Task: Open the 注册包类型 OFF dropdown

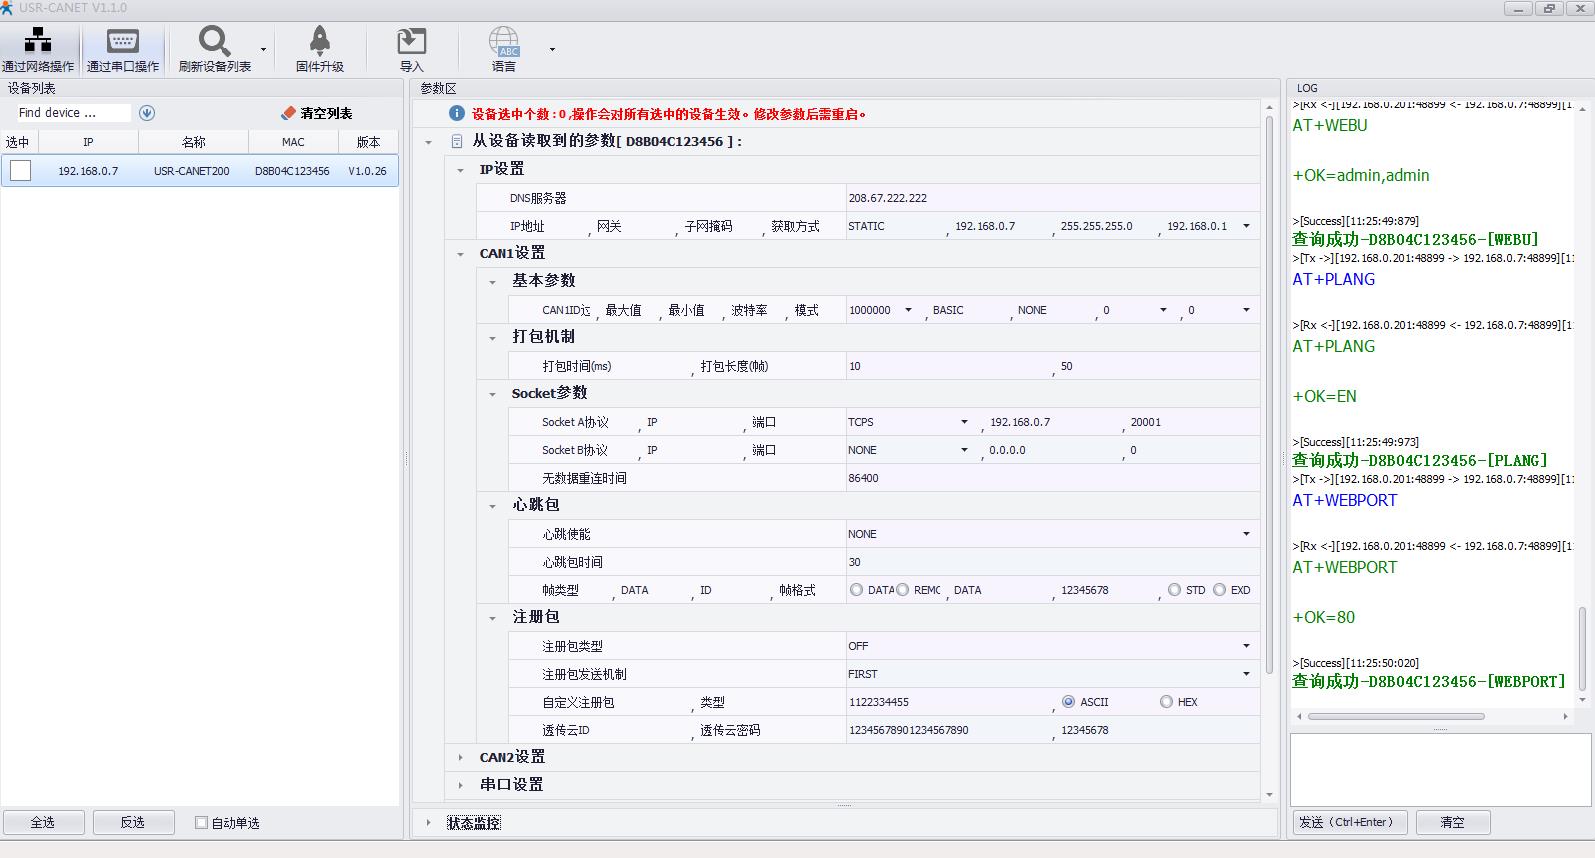Action: tap(1246, 646)
